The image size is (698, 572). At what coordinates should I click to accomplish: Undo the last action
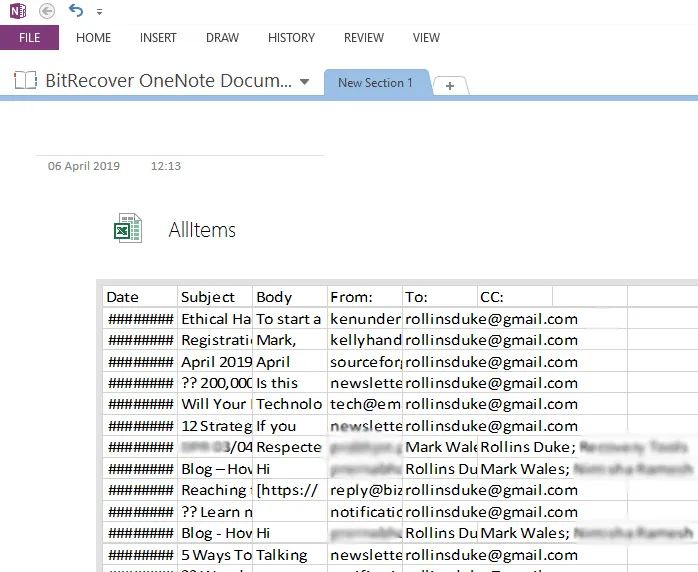click(x=76, y=11)
